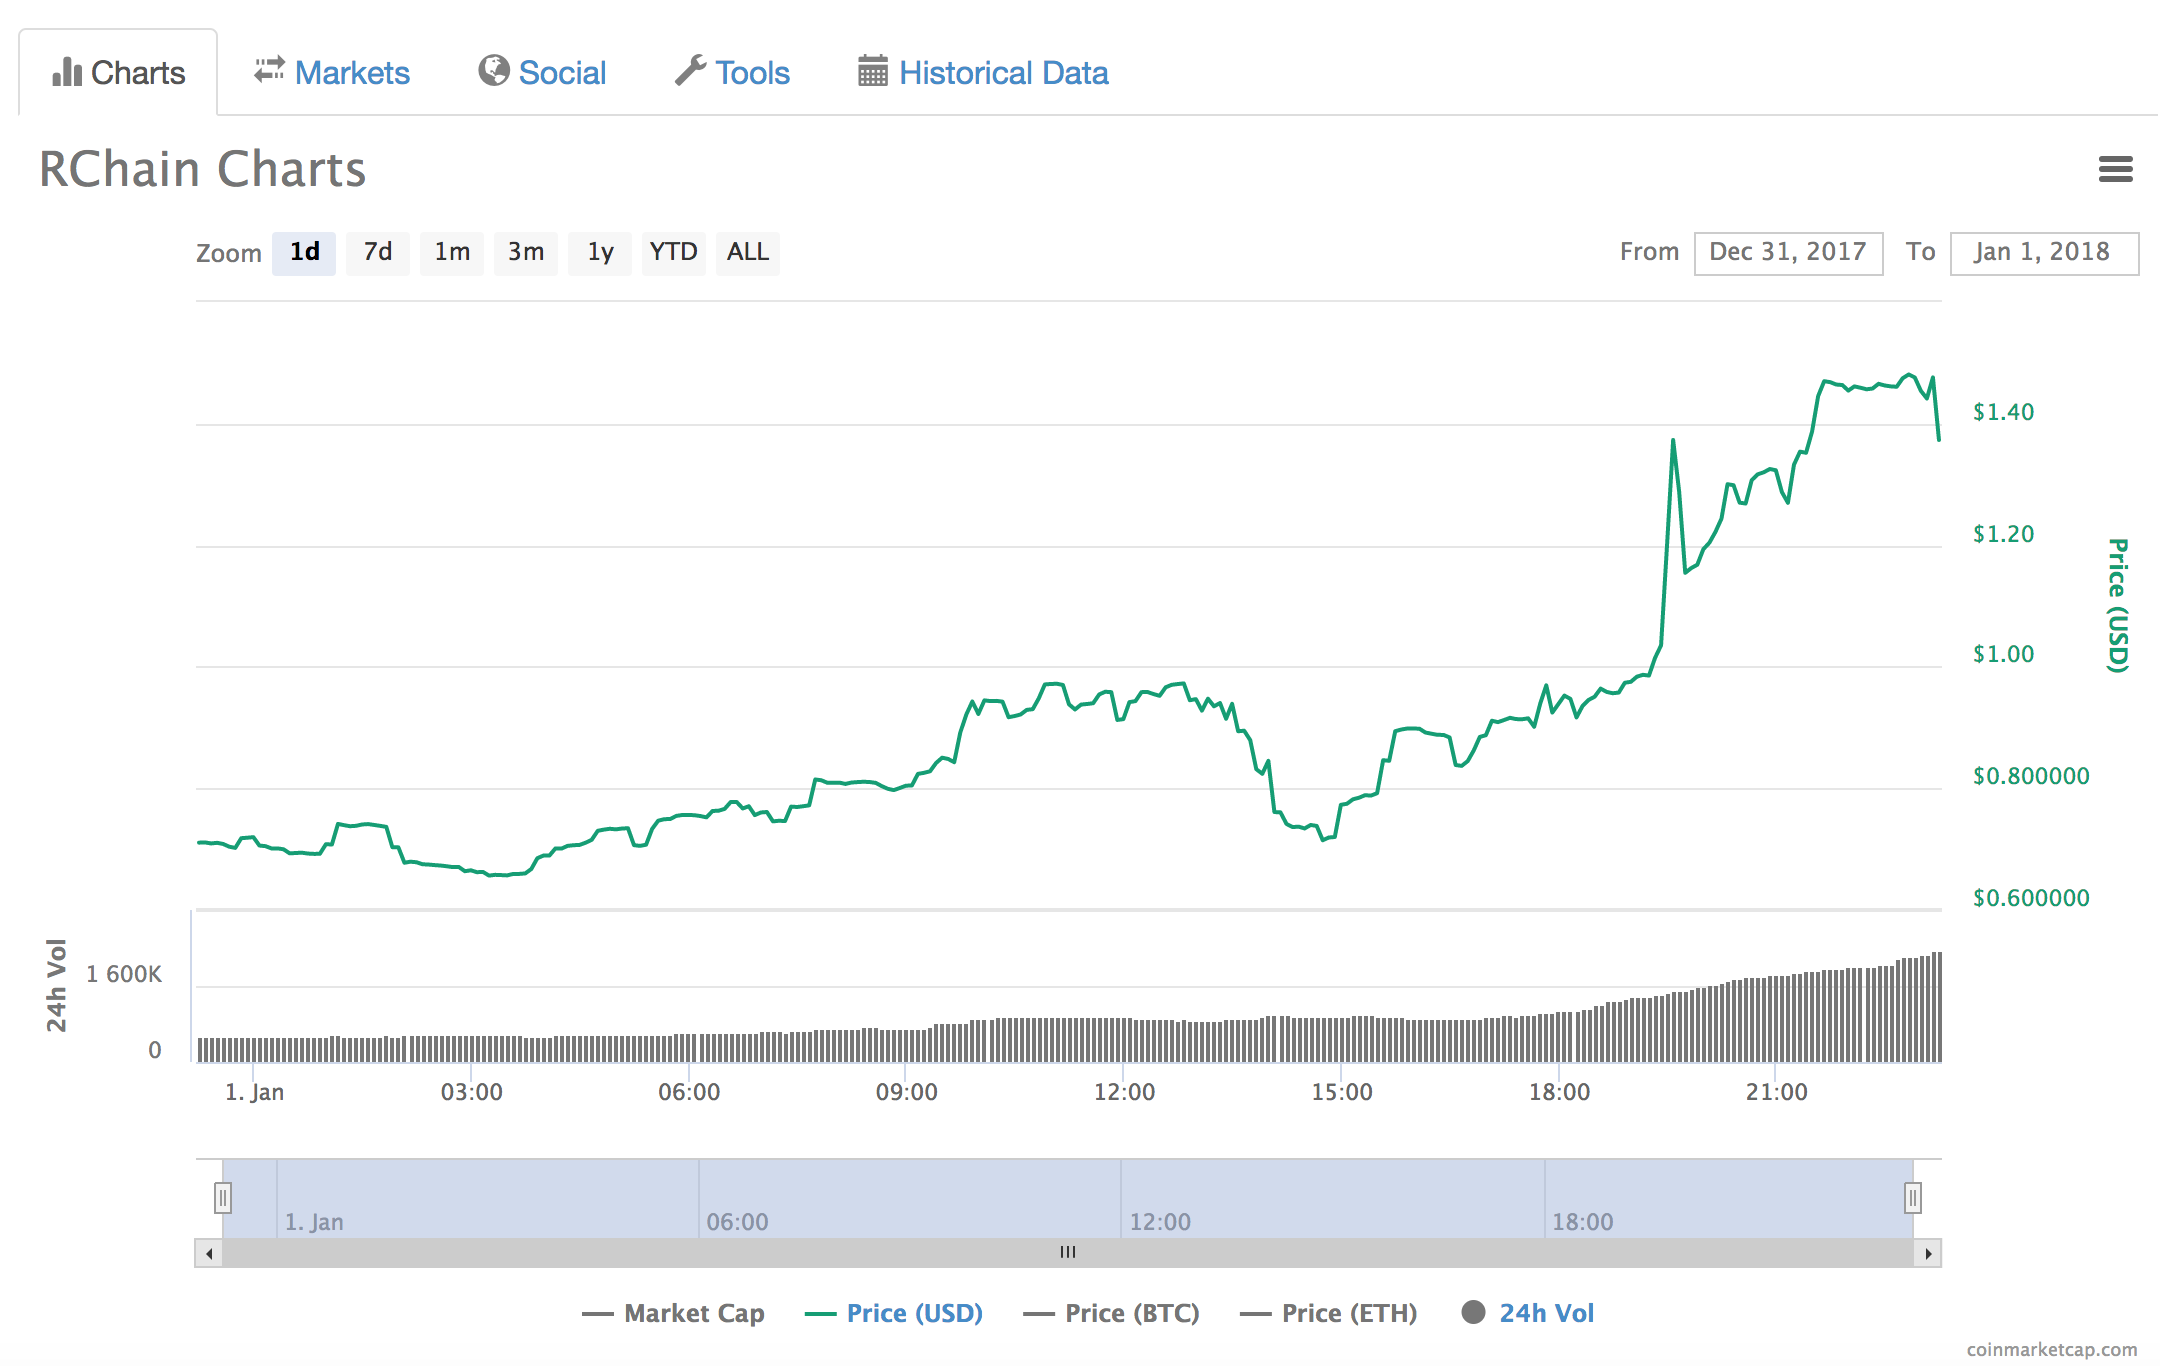Open the chart export hamburger menu
Screen dimensions: 2160x1366
click(2116, 170)
